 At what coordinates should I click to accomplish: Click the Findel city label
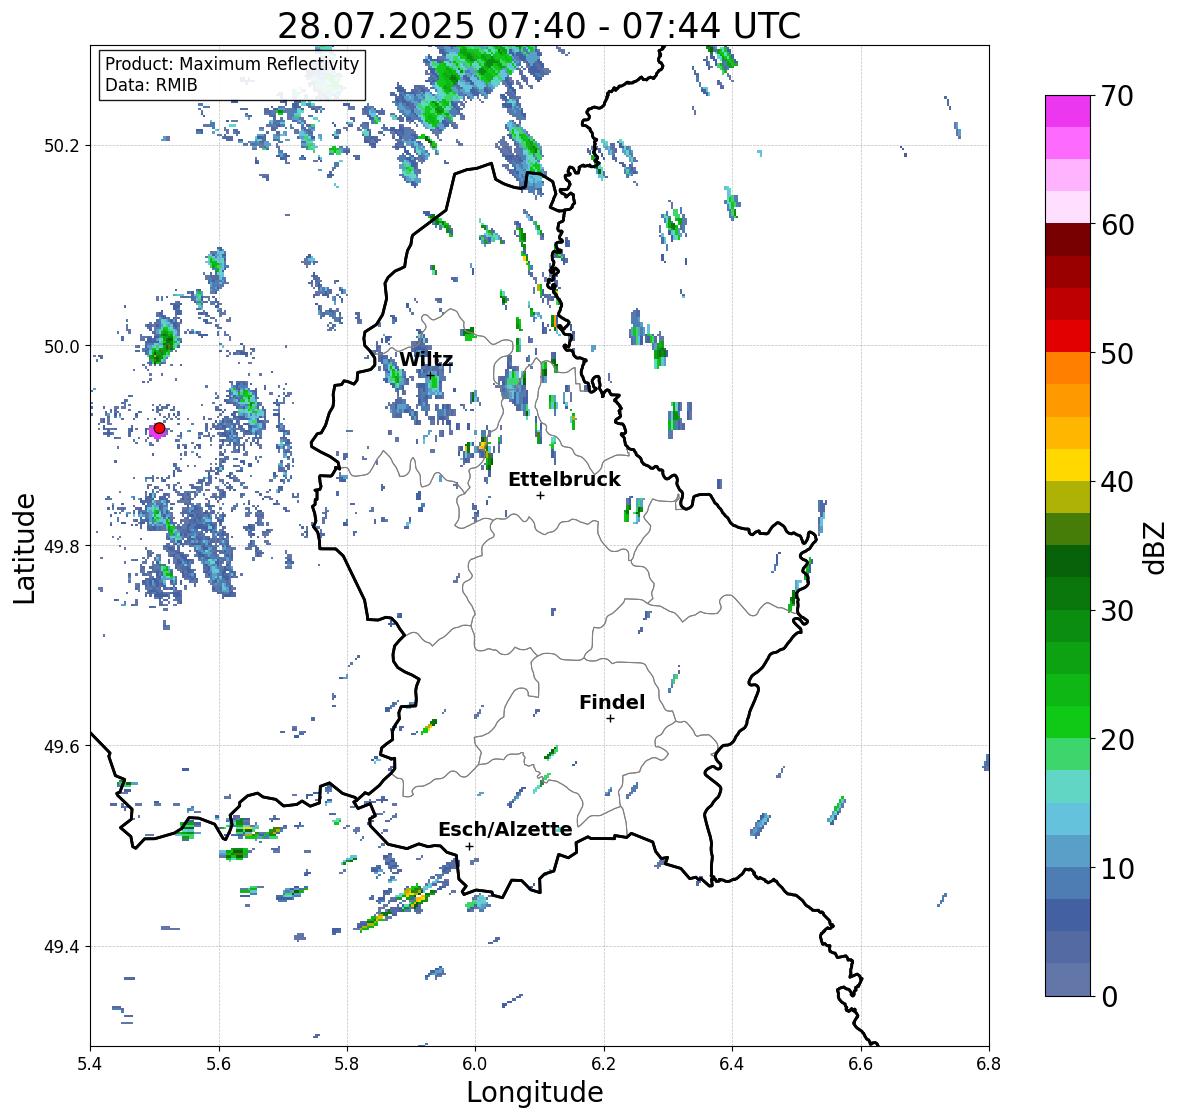611,702
